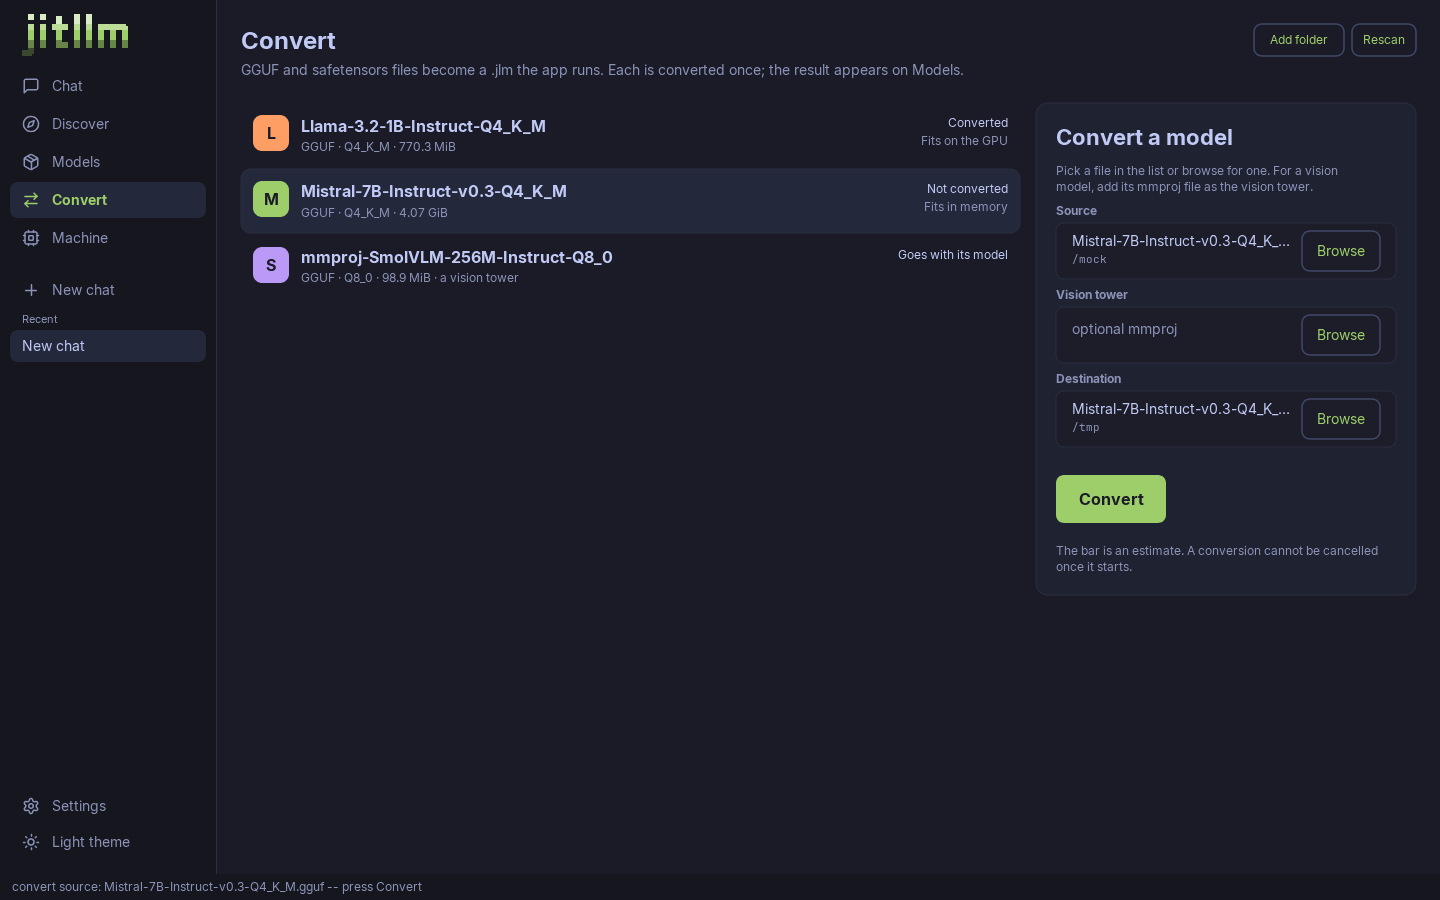Click the 'Fits in memory' text
The height and width of the screenshot is (900, 1440).
pyautogui.click(x=966, y=207)
